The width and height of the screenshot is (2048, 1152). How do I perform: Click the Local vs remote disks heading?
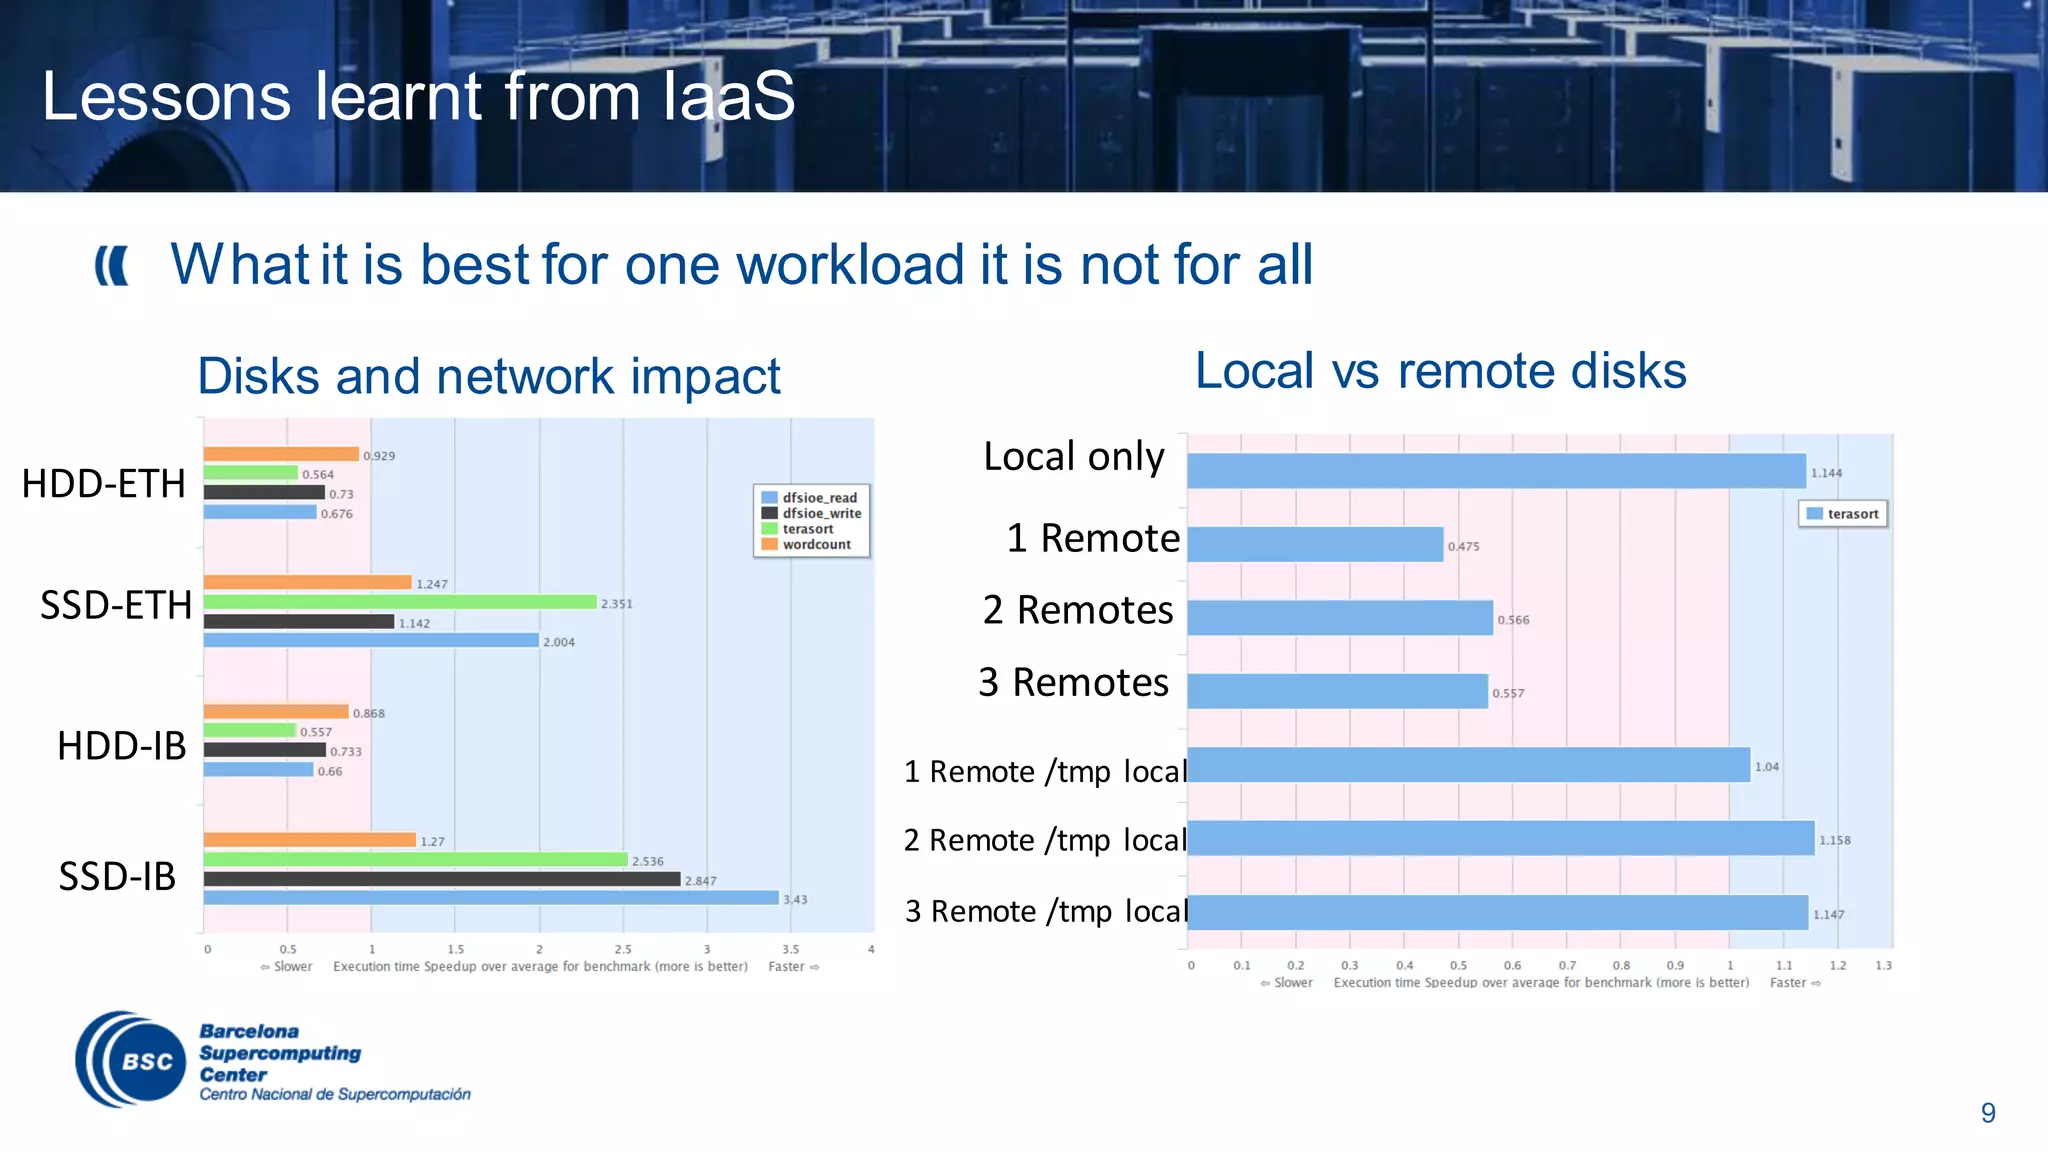[x=1440, y=371]
